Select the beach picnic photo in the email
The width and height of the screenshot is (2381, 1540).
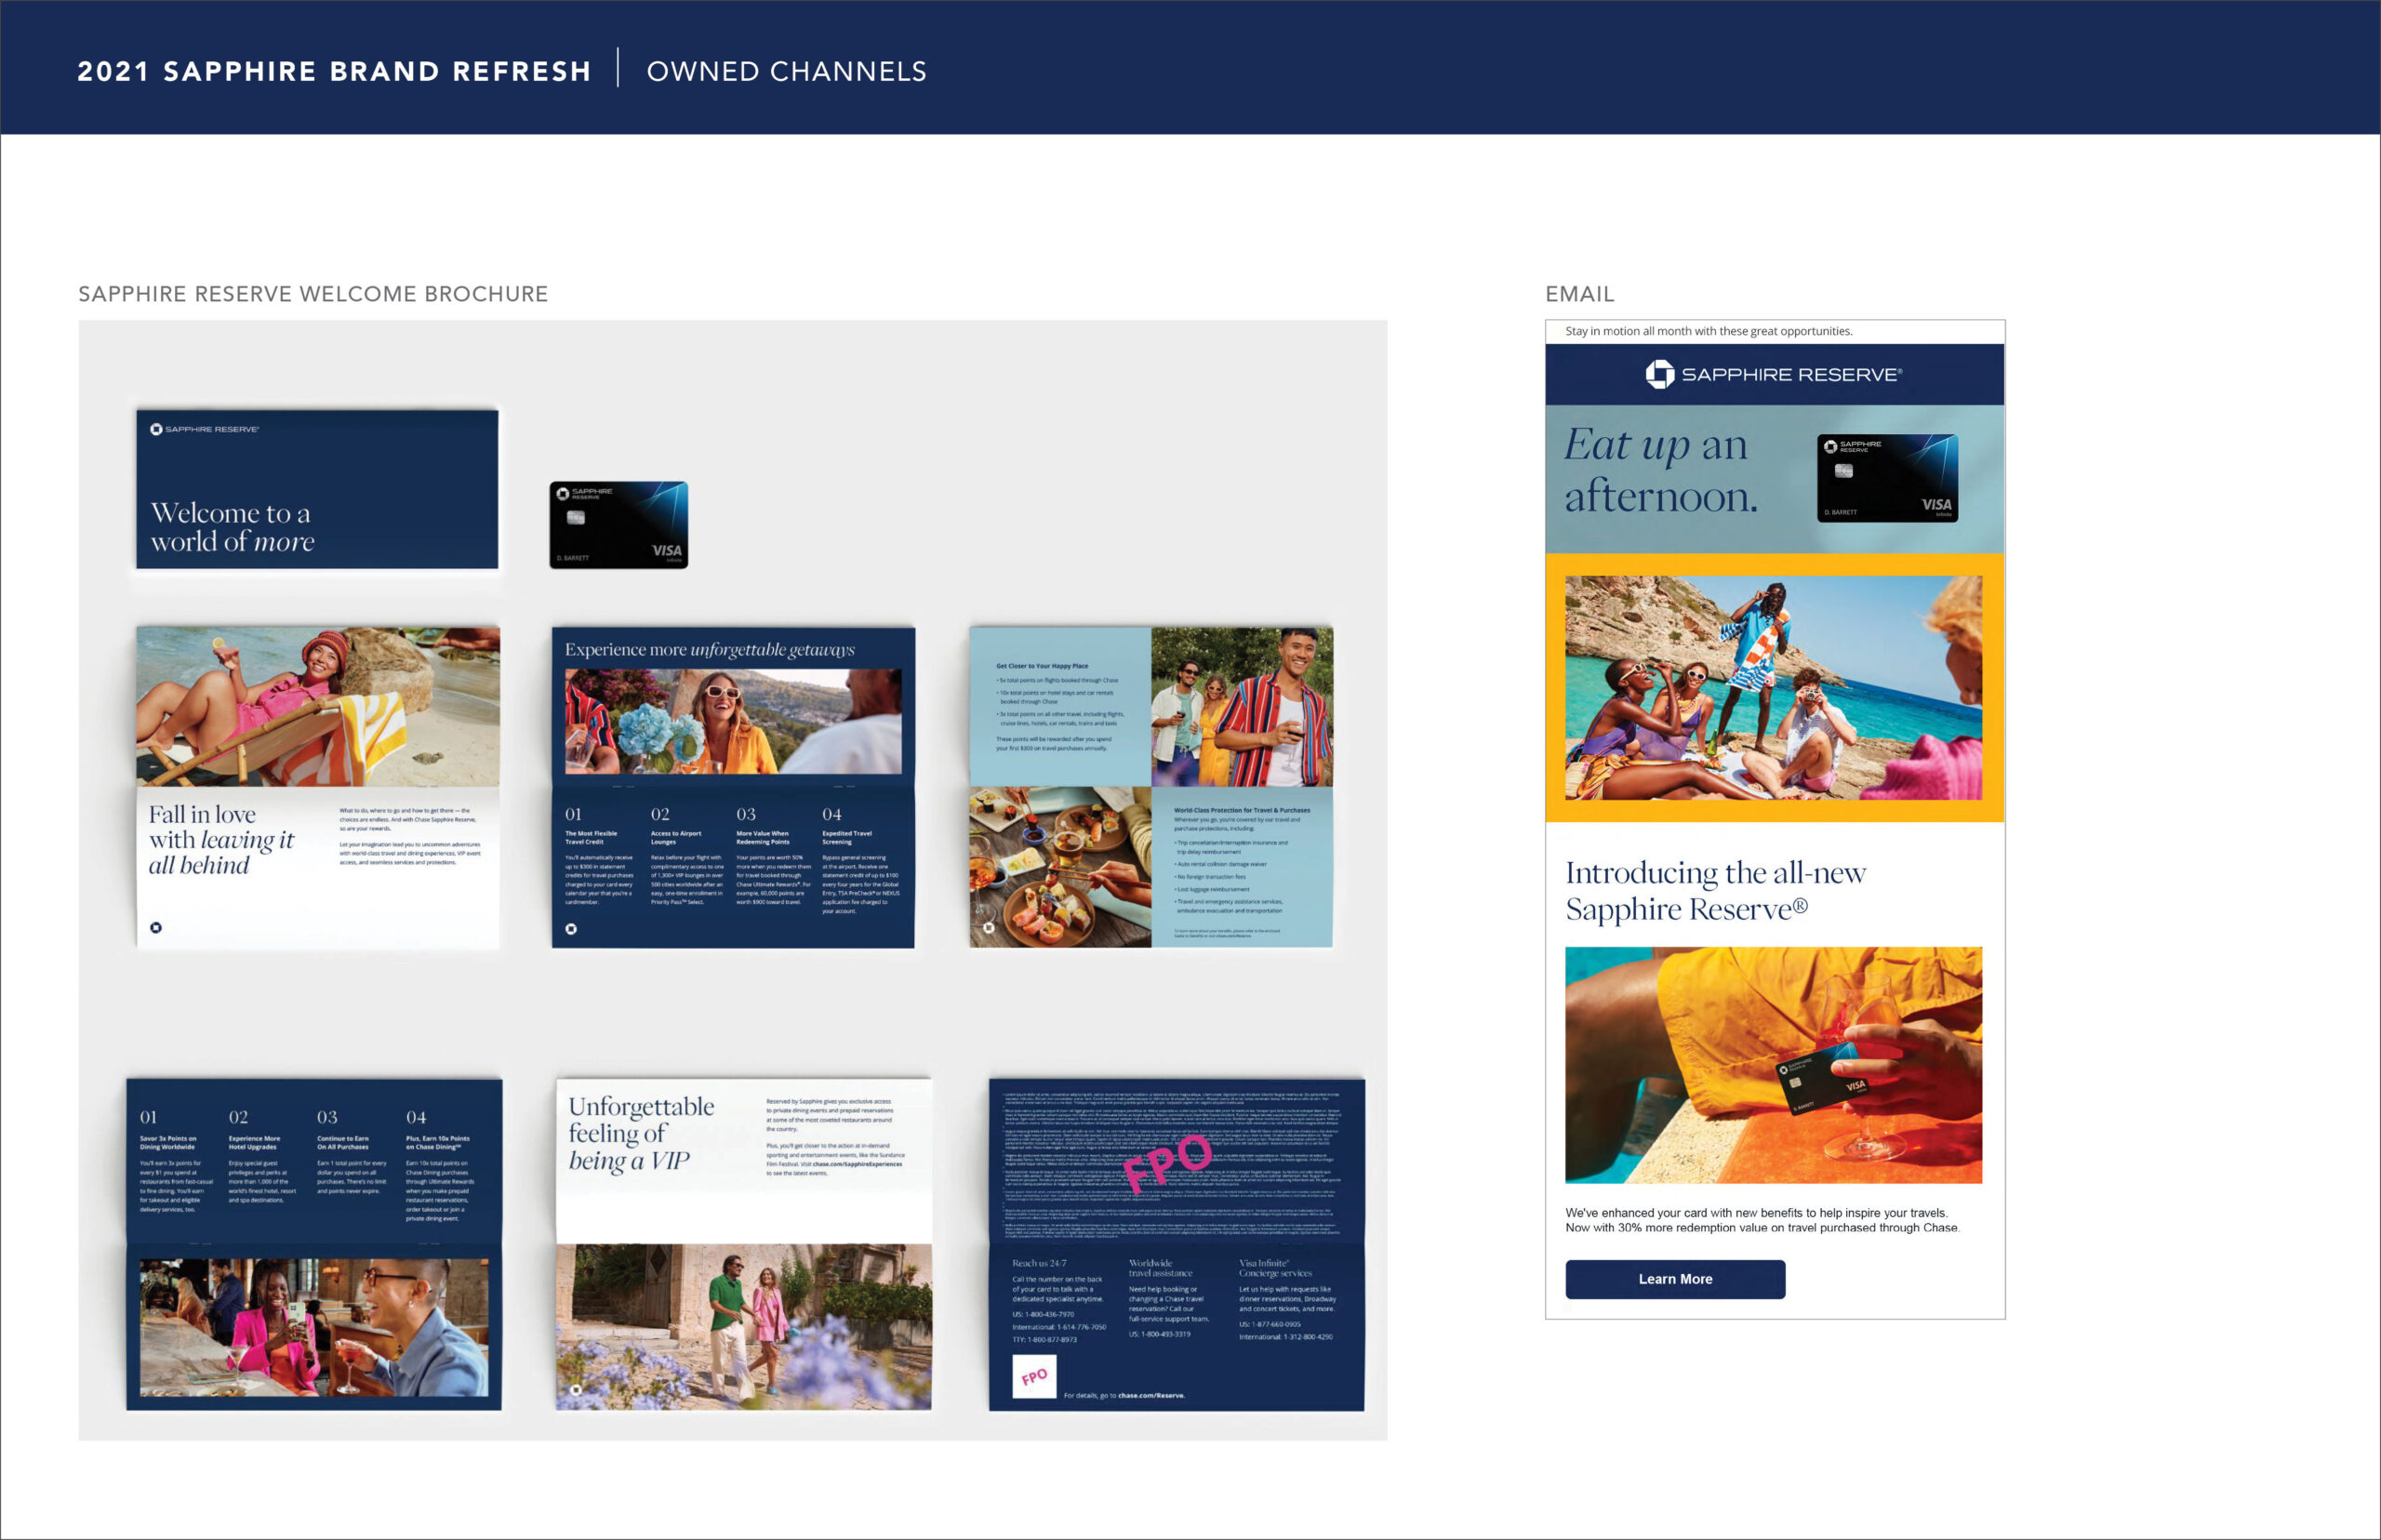pos(1772,687)
